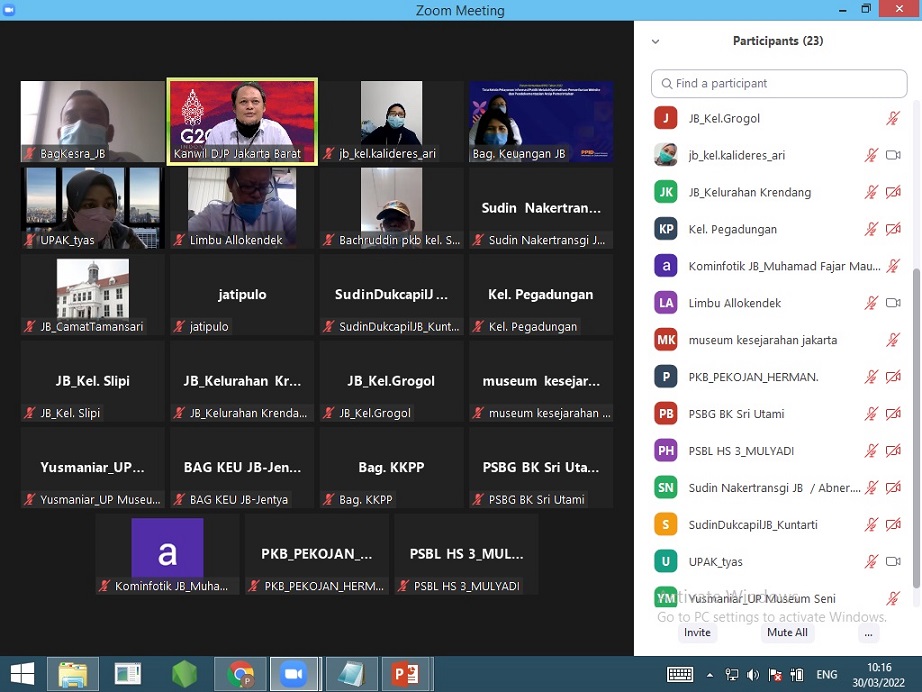
Task: Click muted mic icon for JB_Kel.Grogol
Action: [893, 118]
